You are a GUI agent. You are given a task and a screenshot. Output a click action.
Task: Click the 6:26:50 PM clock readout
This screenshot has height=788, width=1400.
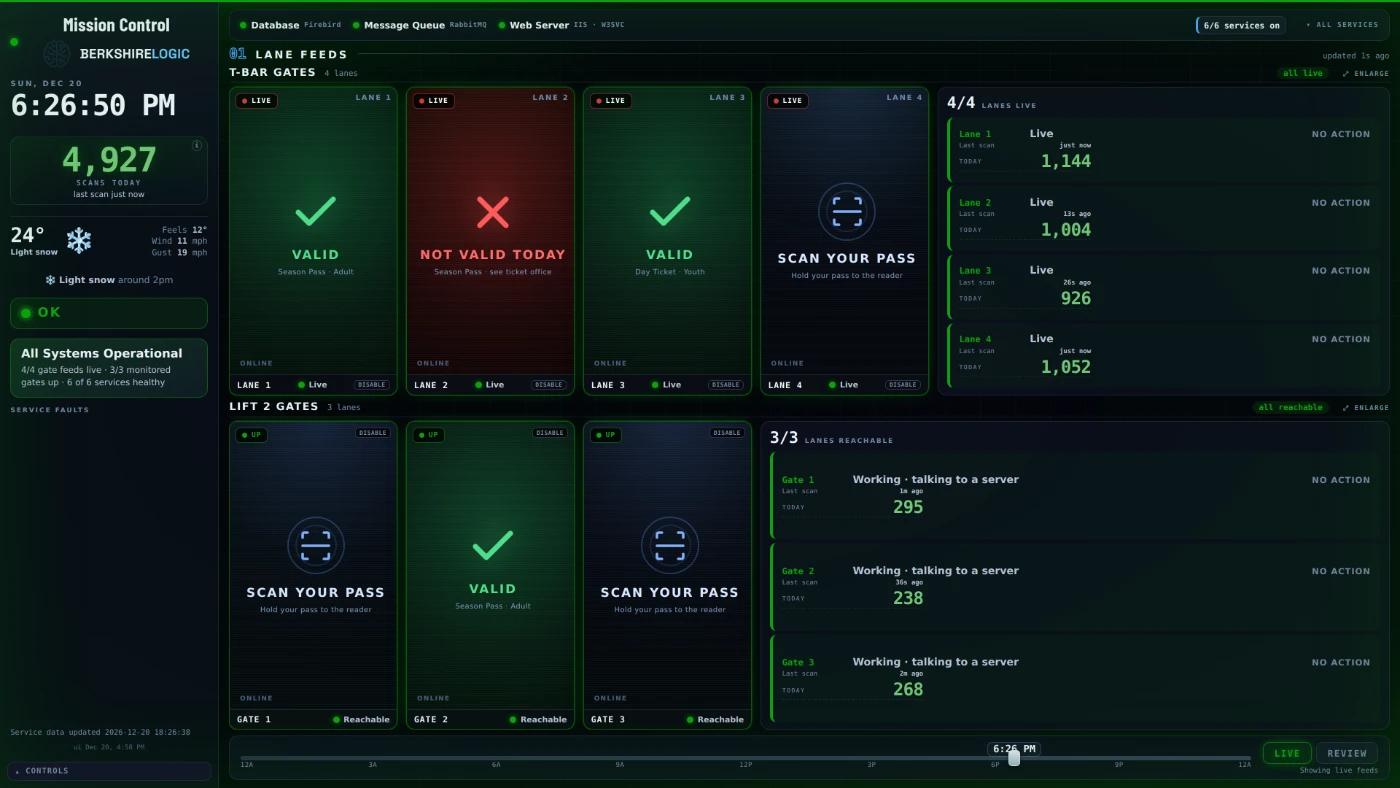[x=93, y=105]
